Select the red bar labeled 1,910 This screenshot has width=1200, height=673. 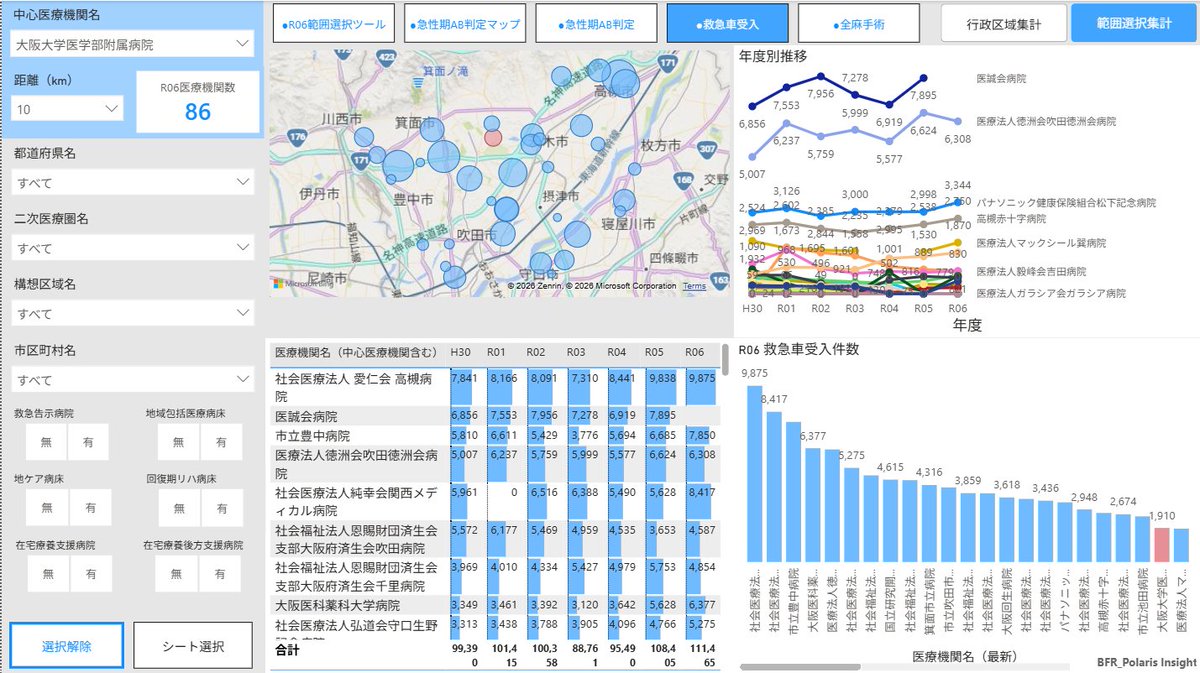[x=1162, y=545]
